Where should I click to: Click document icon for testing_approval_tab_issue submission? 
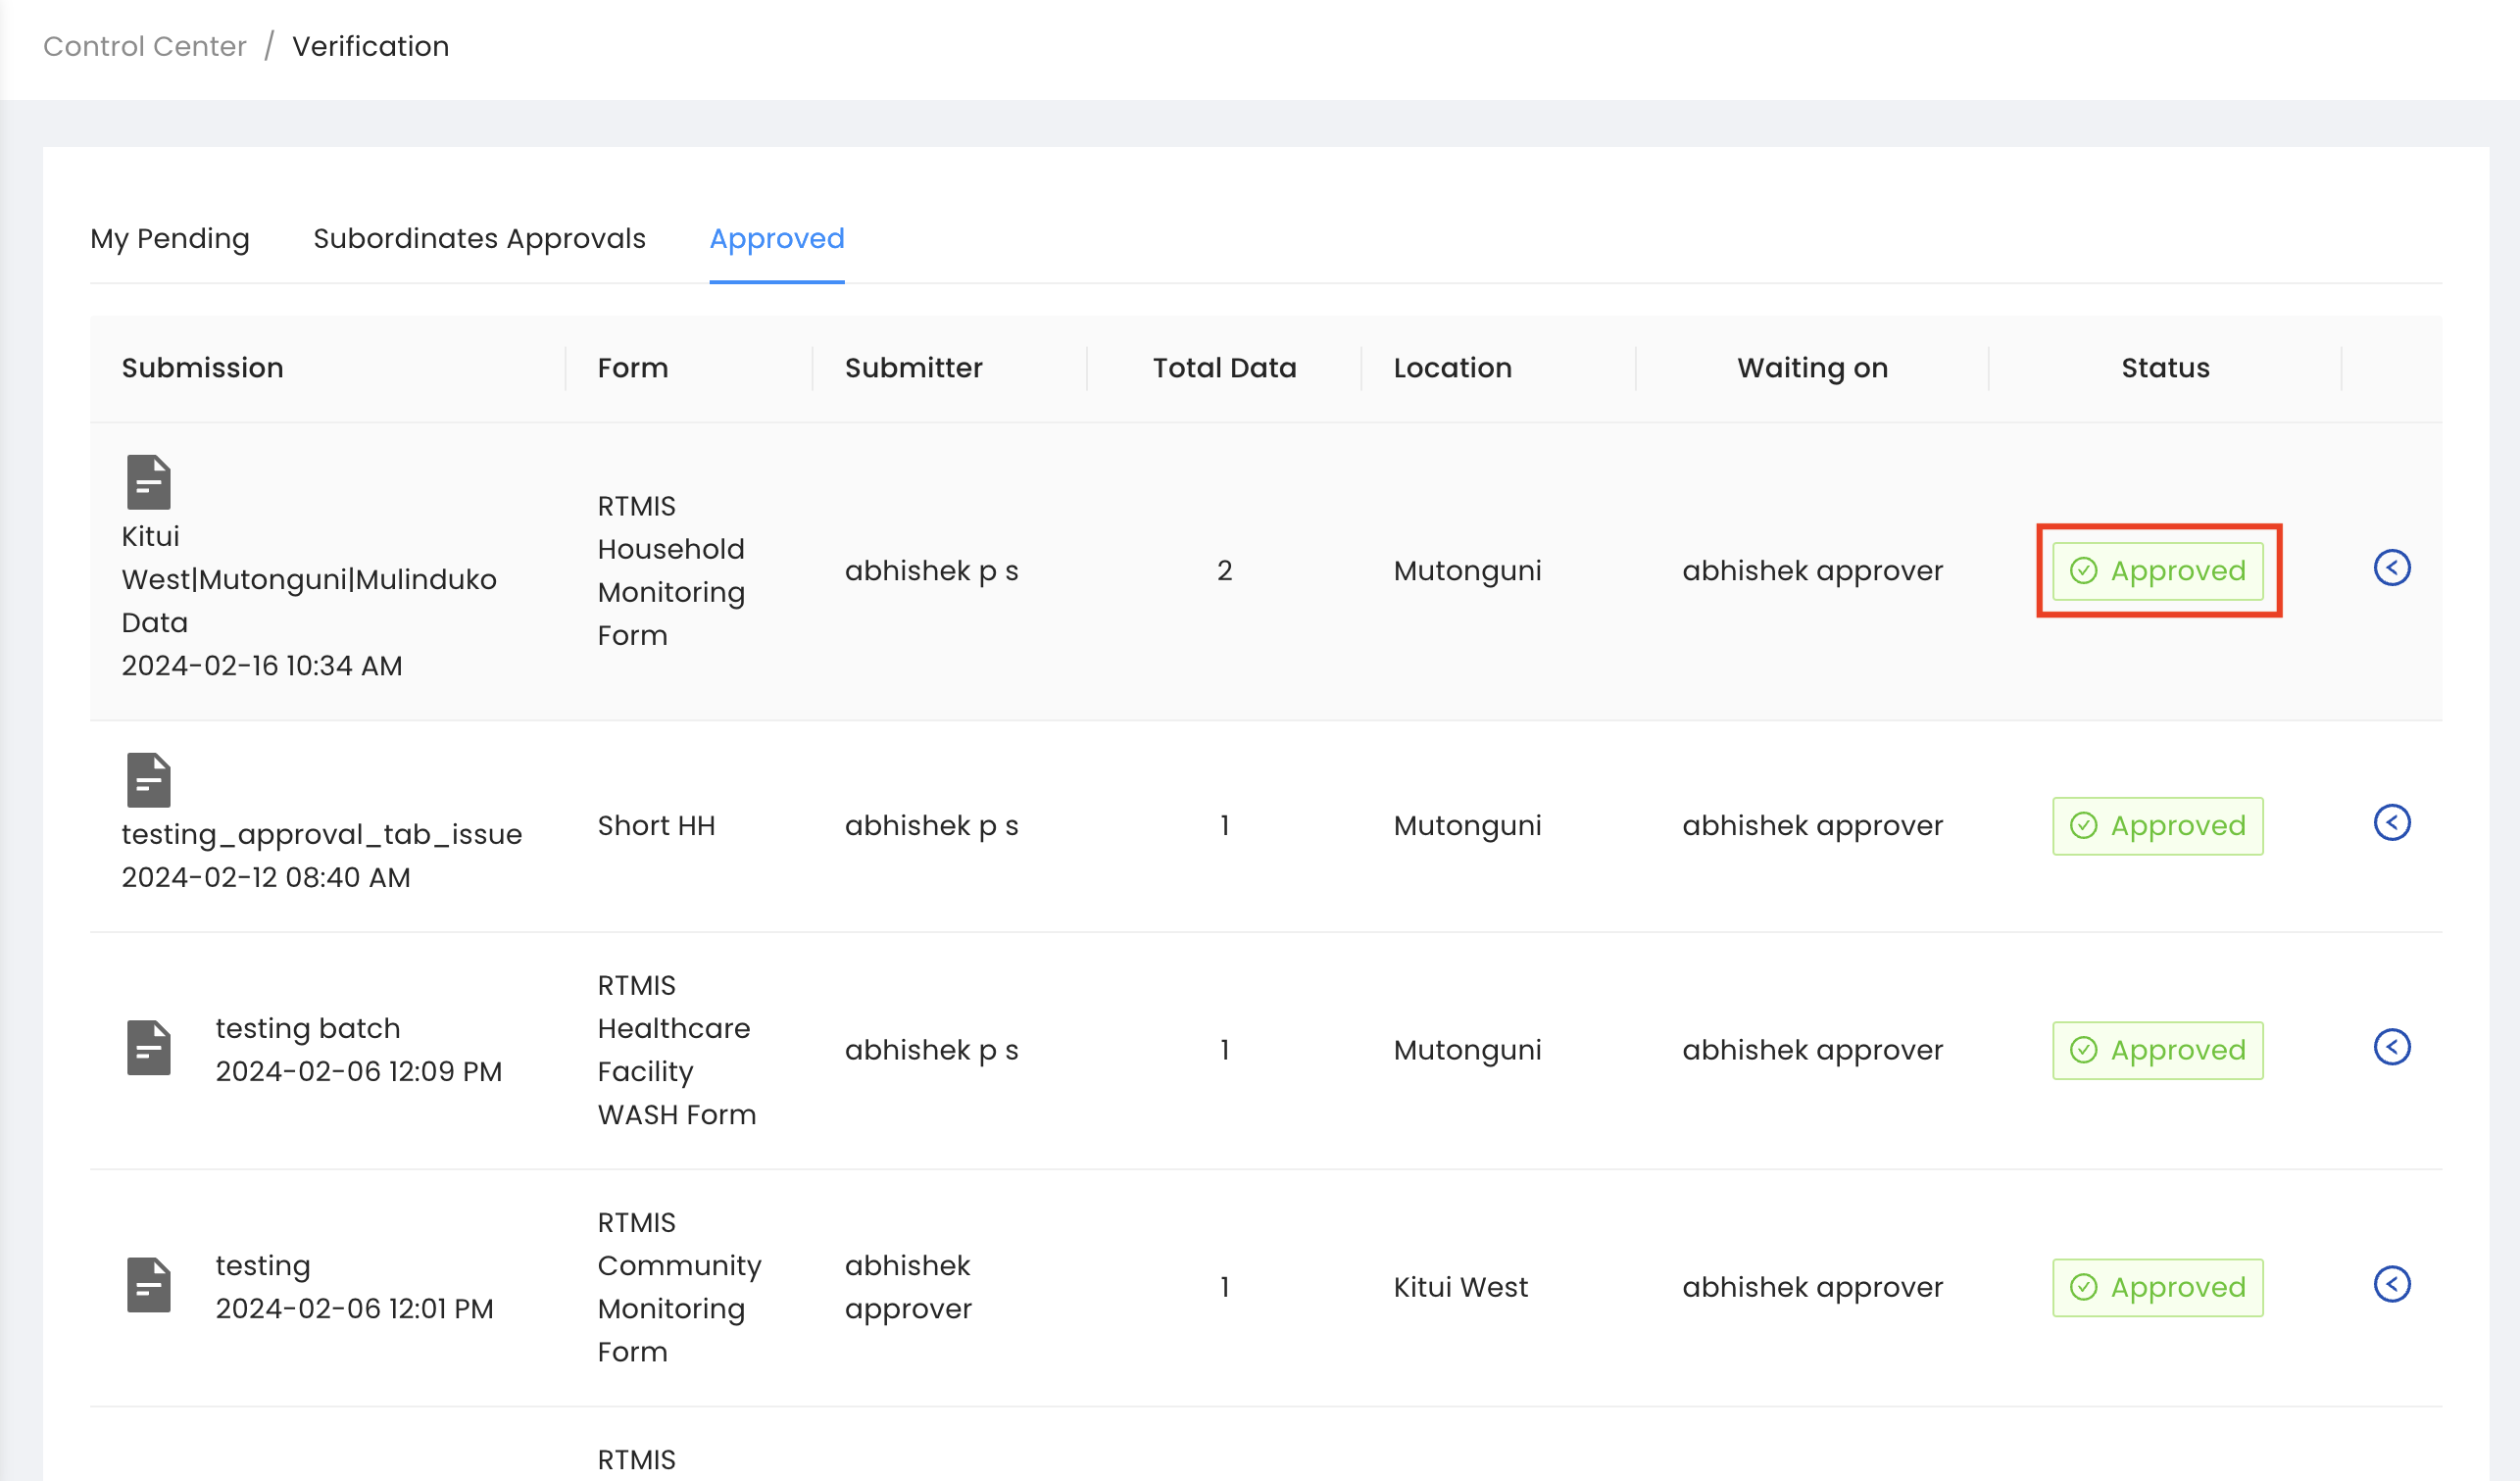(148, 780)
